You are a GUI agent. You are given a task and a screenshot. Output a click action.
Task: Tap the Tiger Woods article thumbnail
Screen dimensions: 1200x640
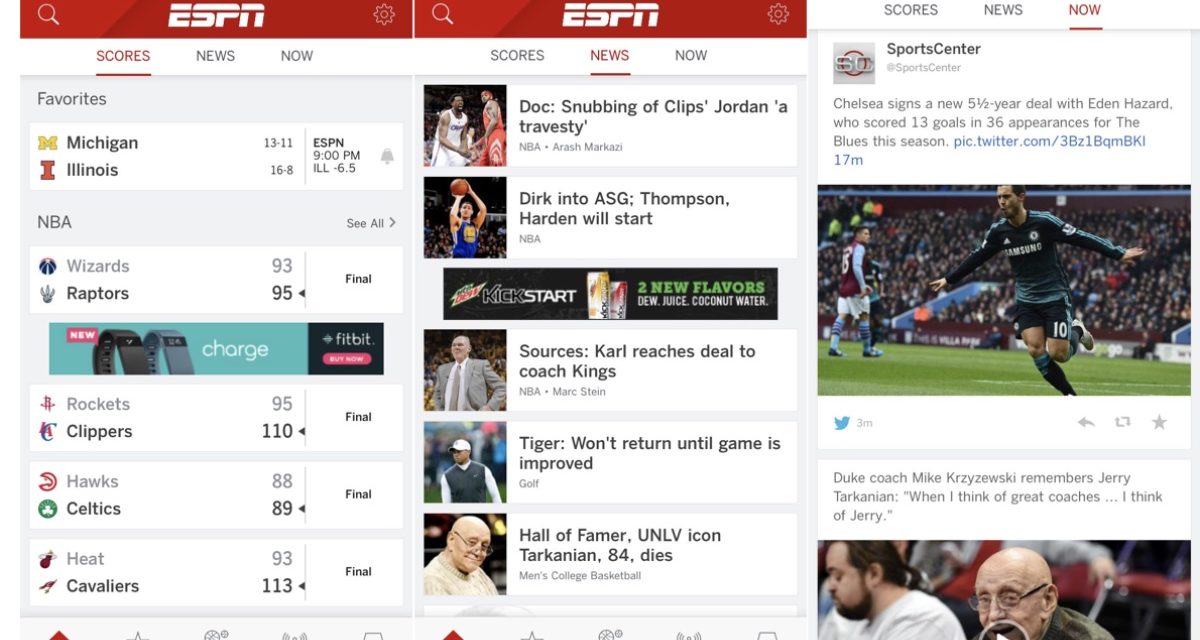click(465, 463)
